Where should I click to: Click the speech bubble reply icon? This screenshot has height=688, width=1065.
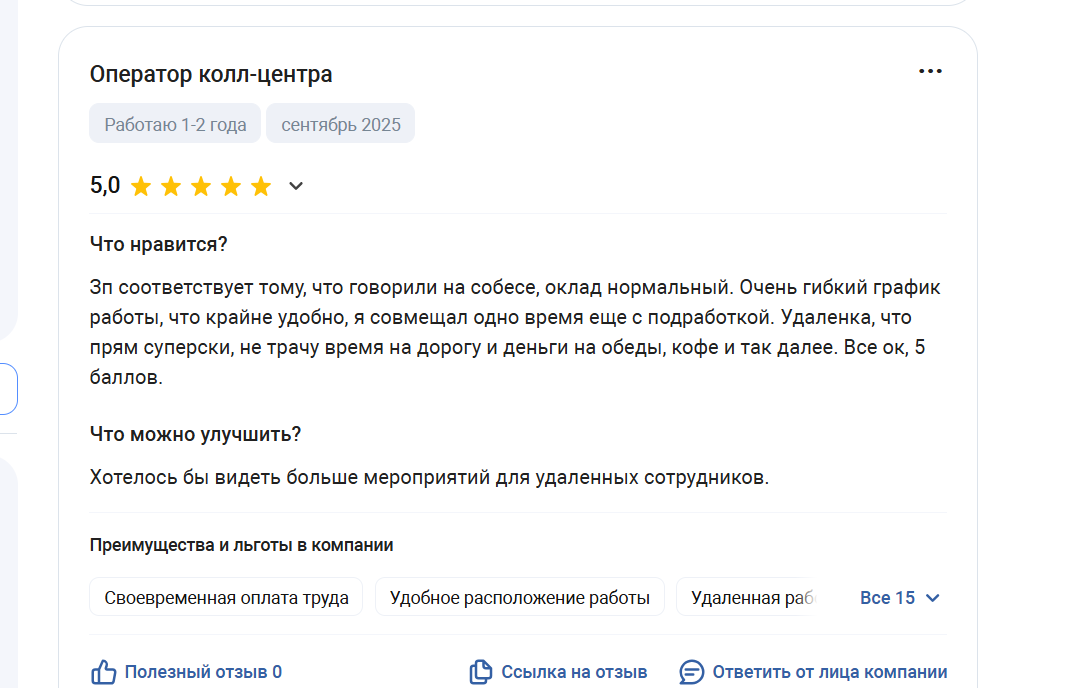[x=691, y=672]
